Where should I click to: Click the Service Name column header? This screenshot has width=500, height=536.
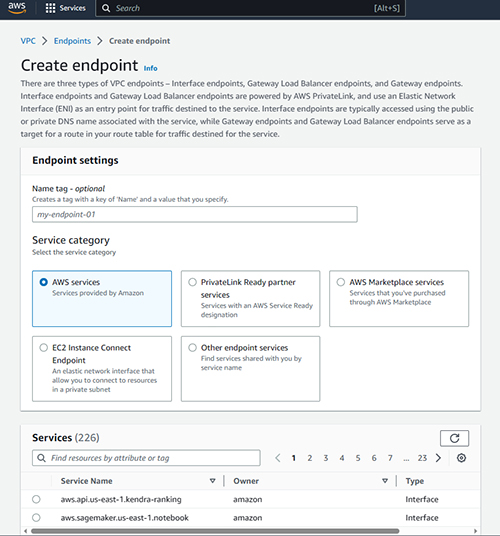(86, 481)
